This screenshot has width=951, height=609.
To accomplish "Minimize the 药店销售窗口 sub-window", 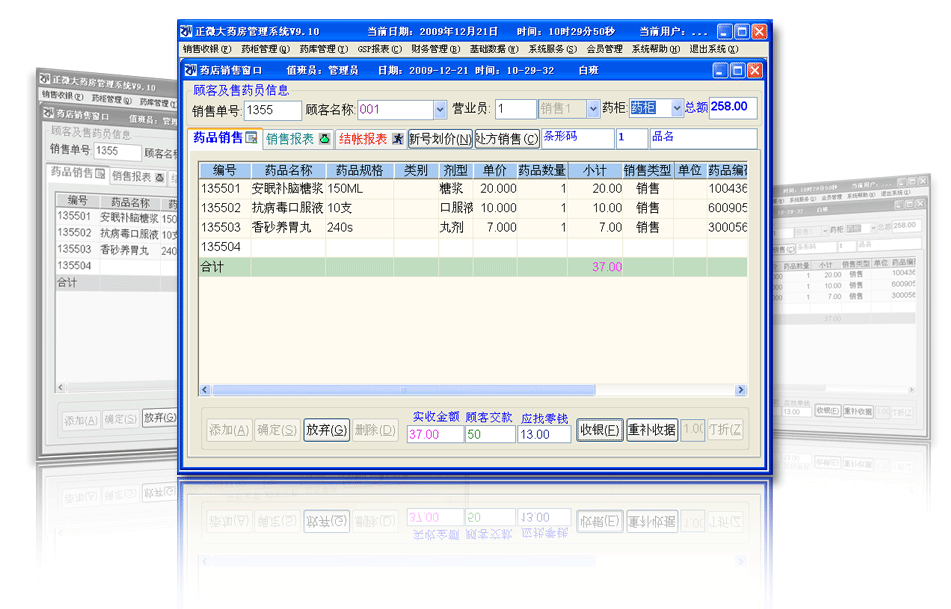I will point(721,71).
